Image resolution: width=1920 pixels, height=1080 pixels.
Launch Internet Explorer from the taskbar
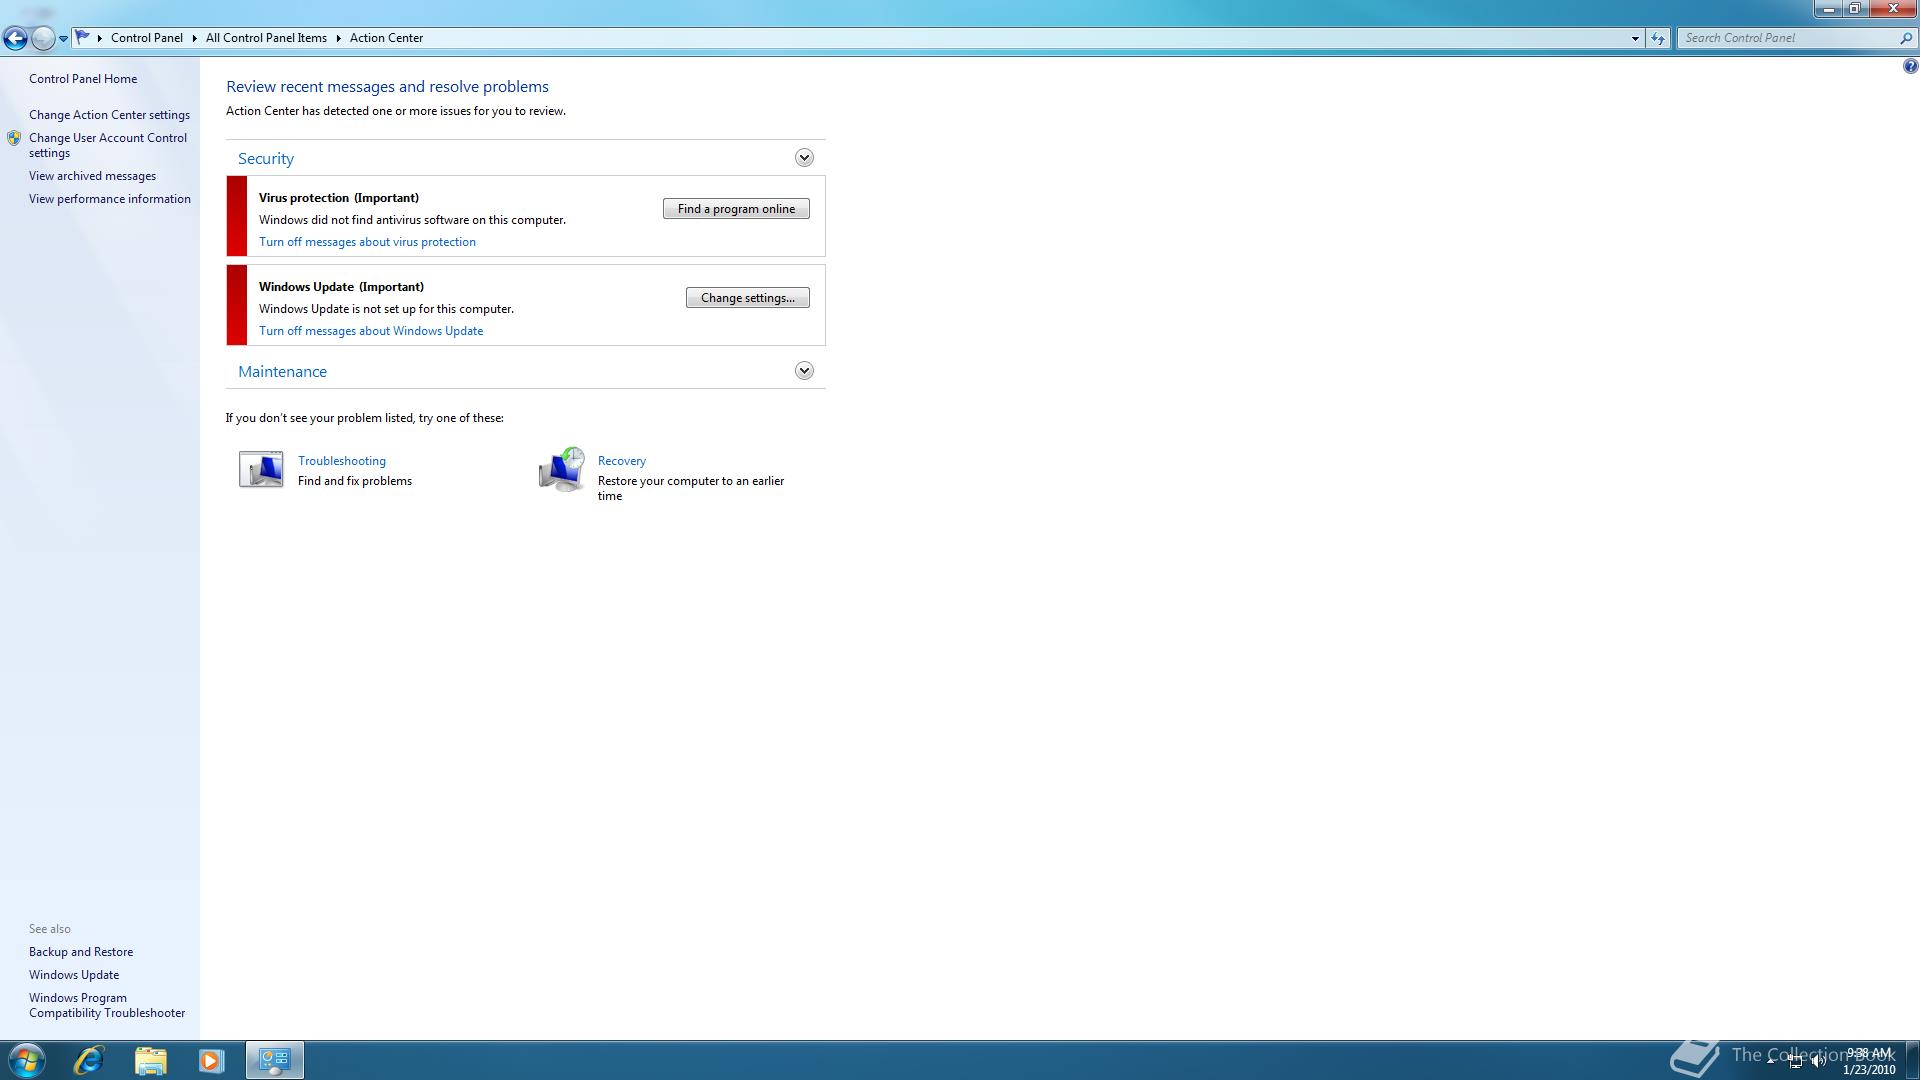pos(89,1060)
